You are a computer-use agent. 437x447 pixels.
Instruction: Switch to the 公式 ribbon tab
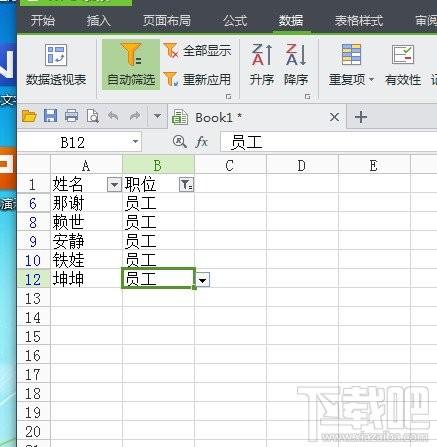coord(235,21)
